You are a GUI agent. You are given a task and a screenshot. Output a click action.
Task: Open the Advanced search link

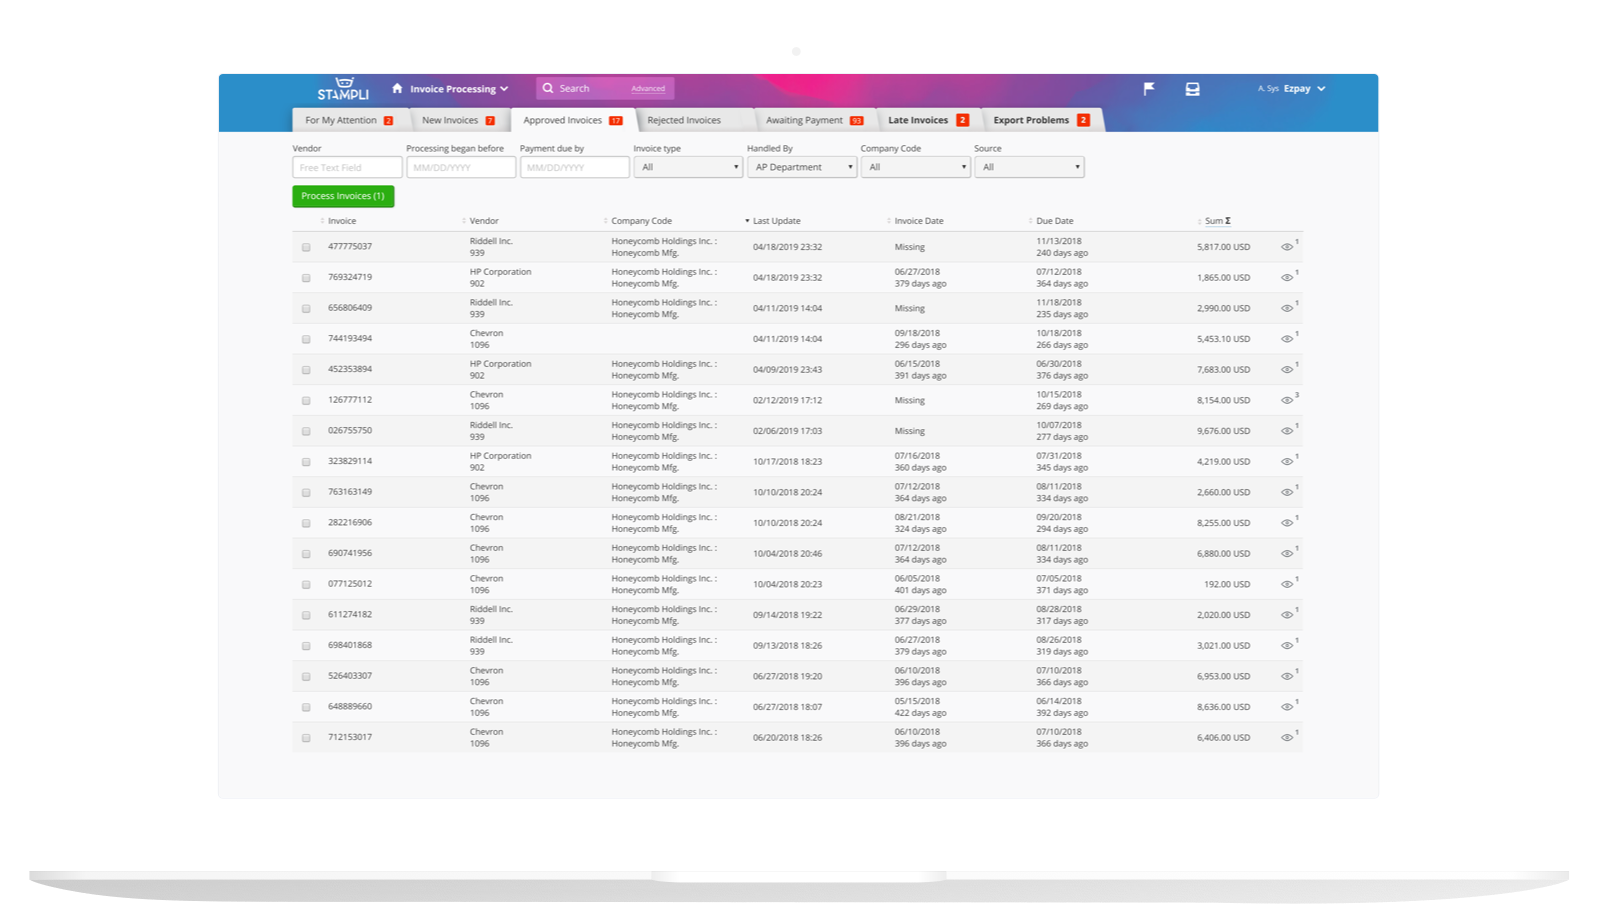648,89
